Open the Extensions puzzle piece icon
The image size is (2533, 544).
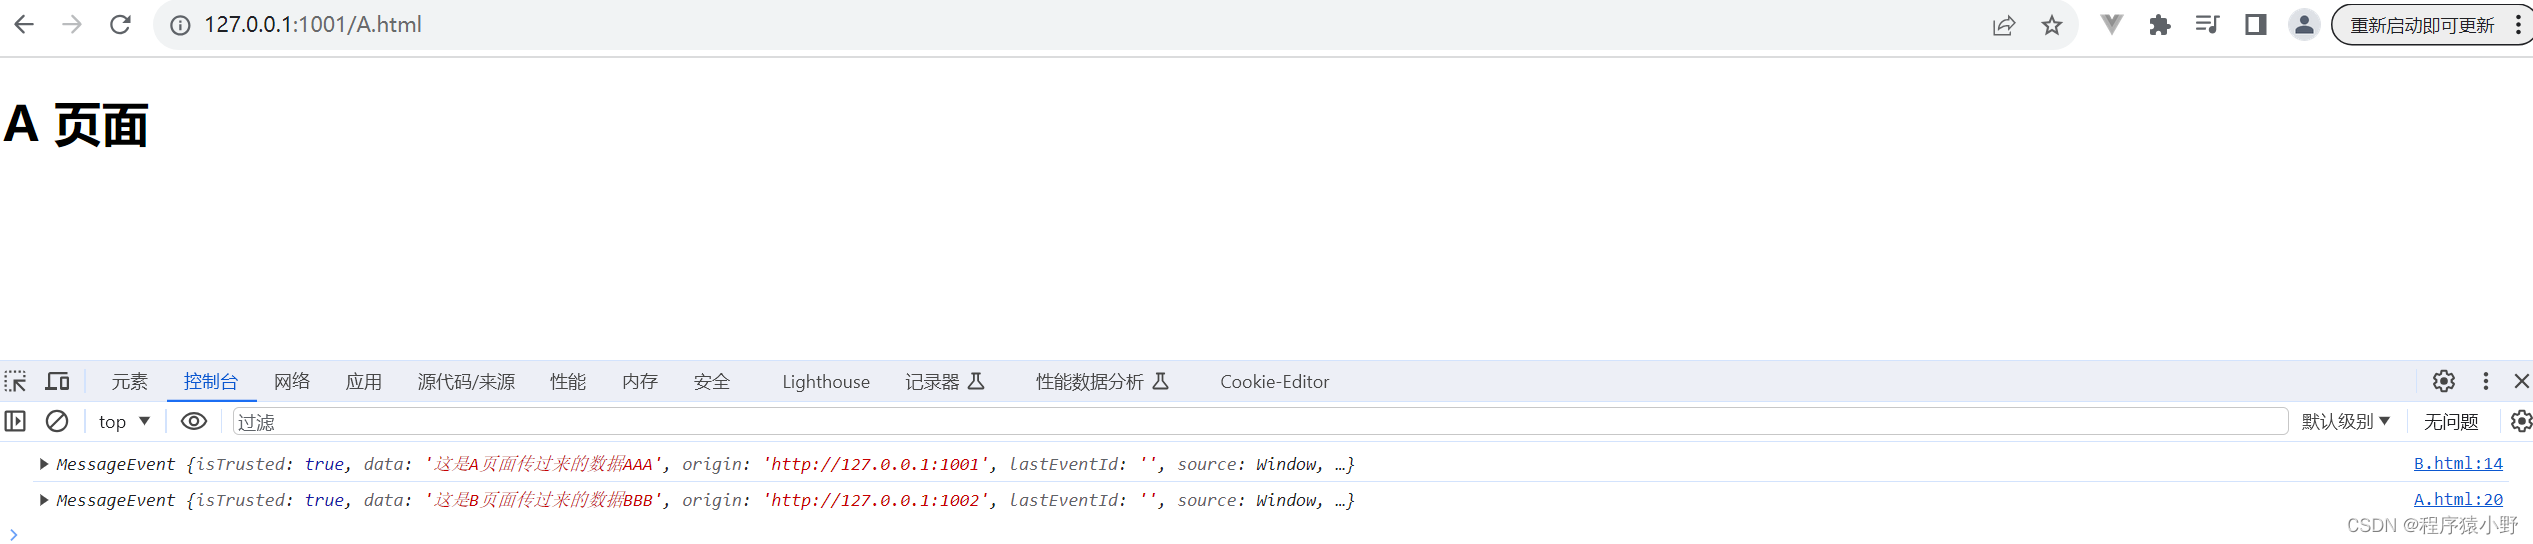coord(2160,25)
